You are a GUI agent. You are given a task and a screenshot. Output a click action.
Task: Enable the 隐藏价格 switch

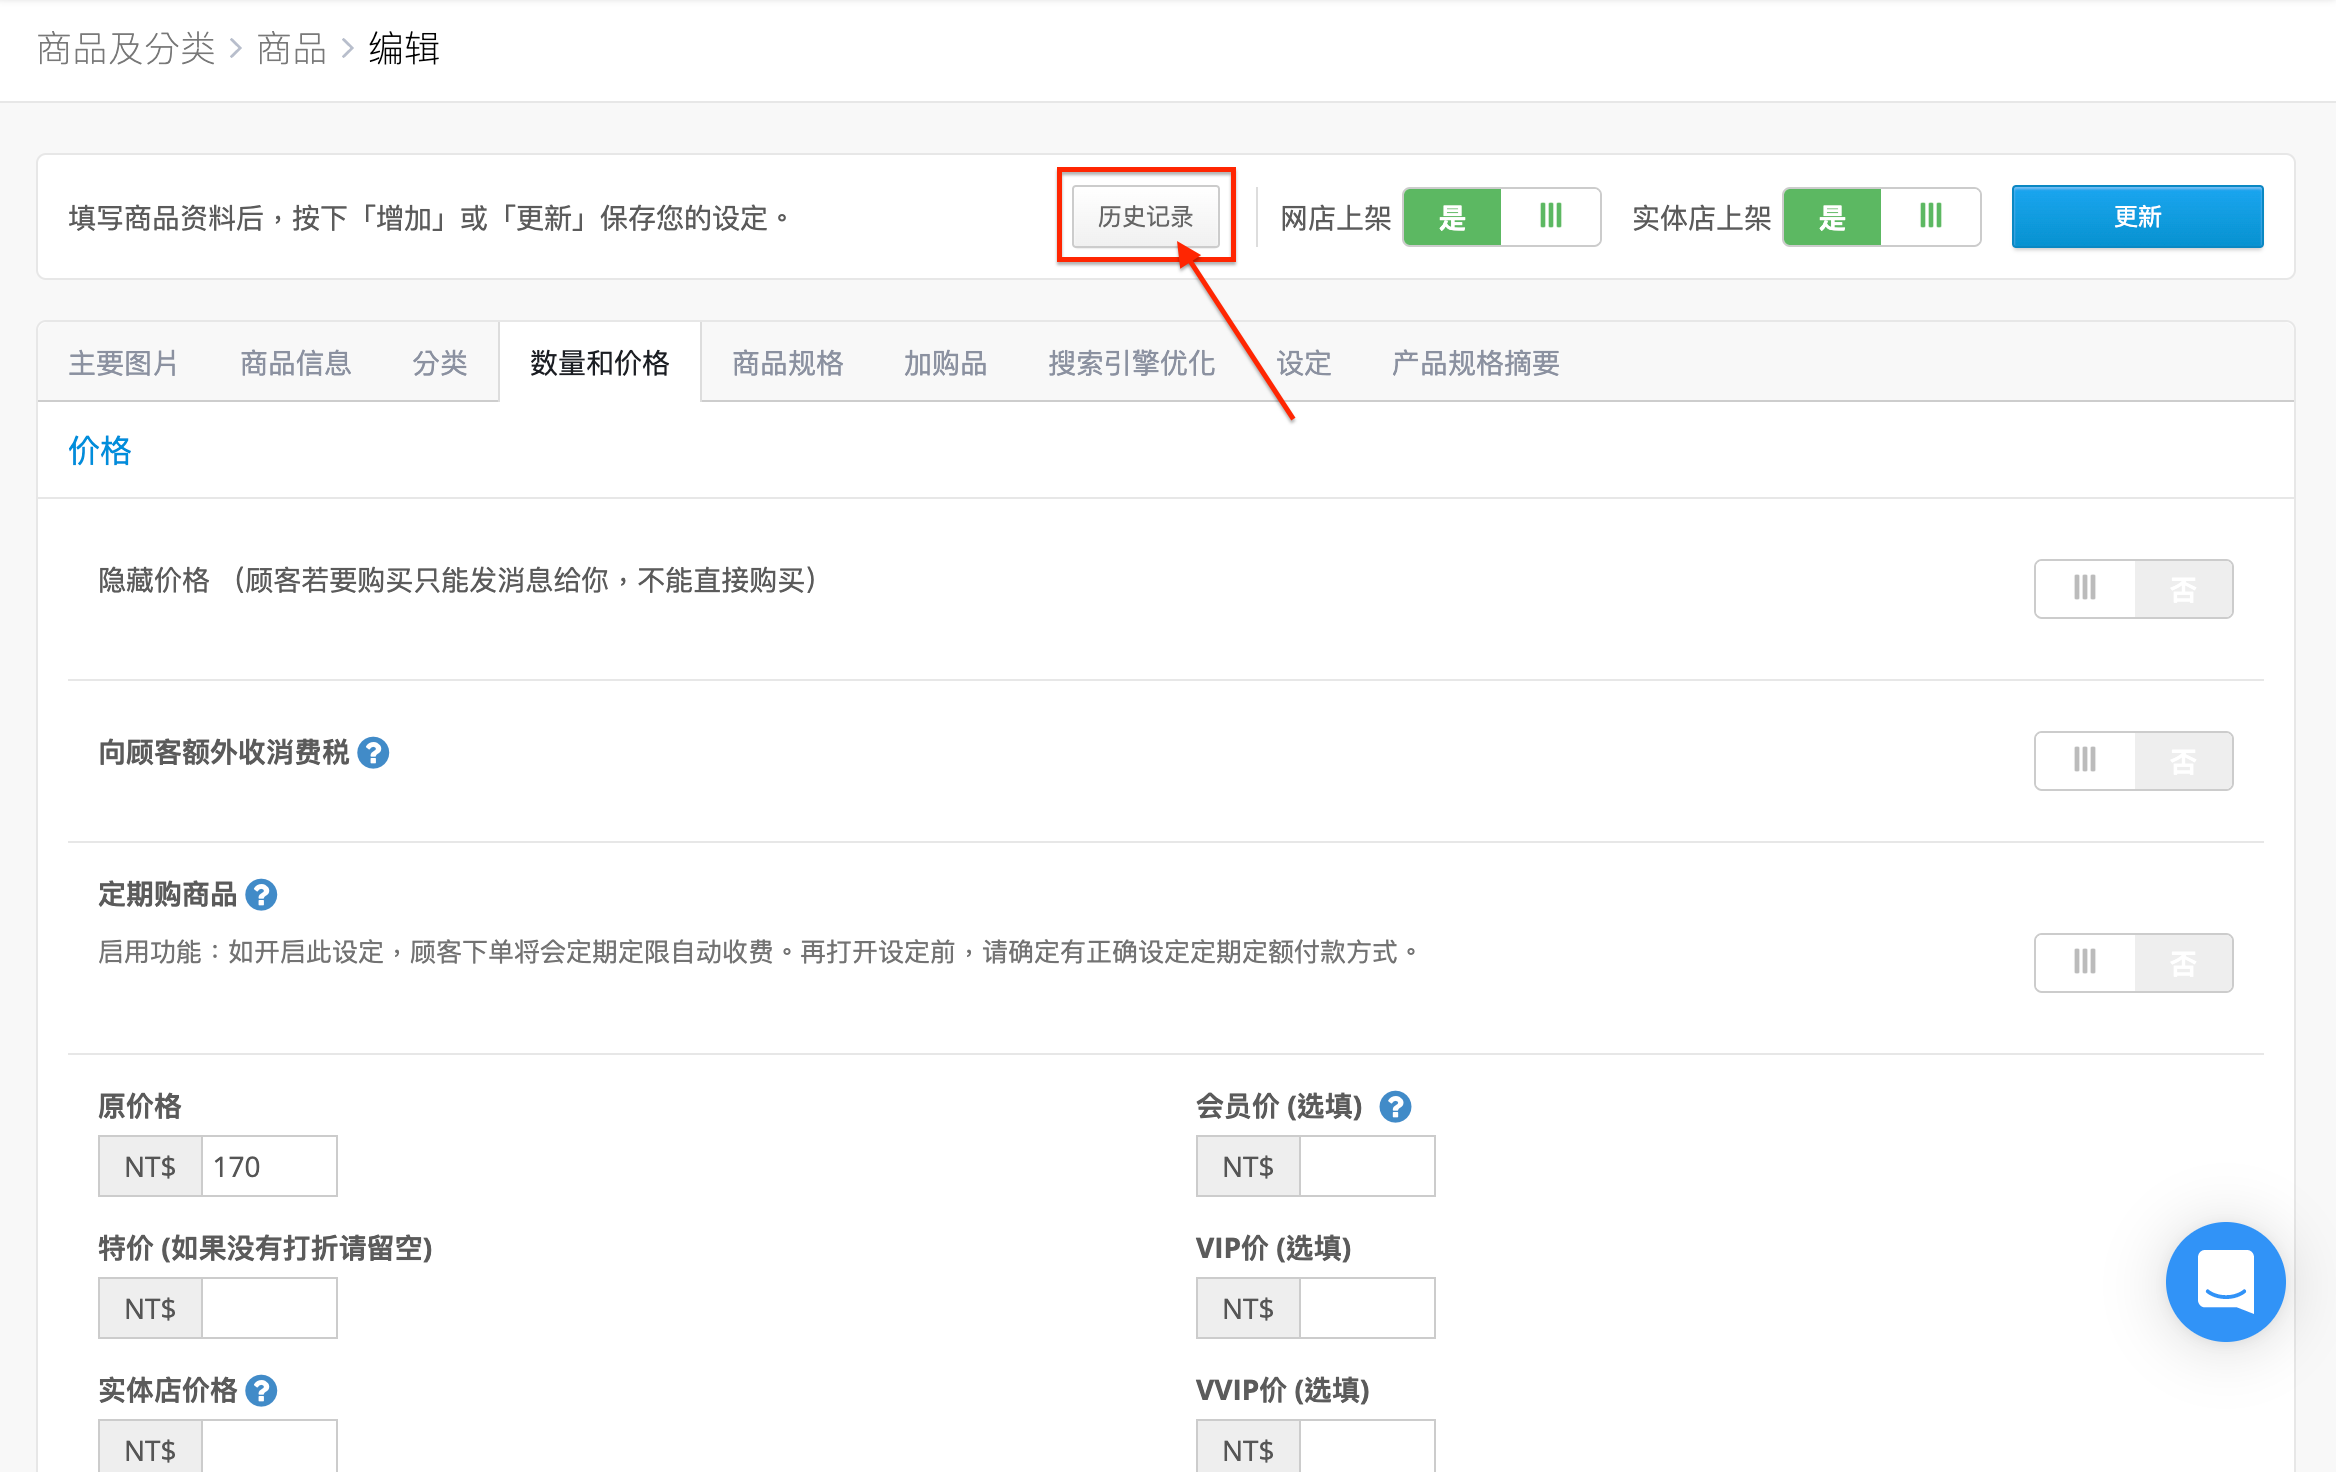point(2134,589)
